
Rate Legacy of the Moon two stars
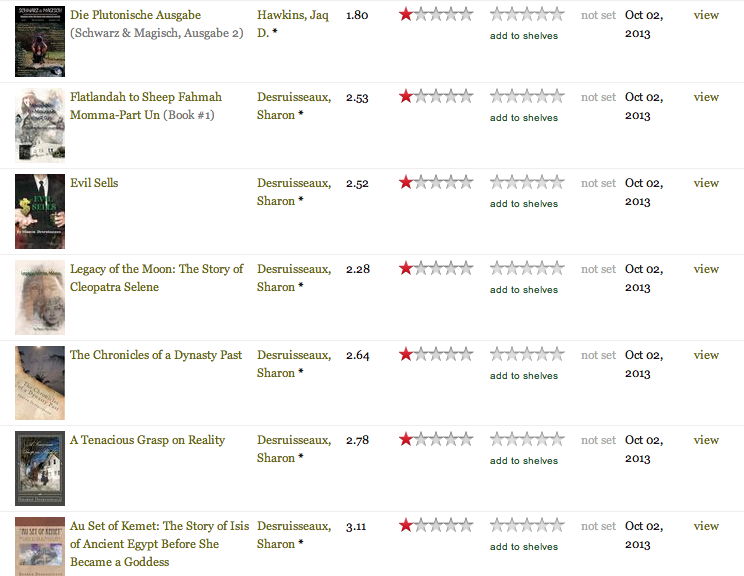[x=512, y=269]
